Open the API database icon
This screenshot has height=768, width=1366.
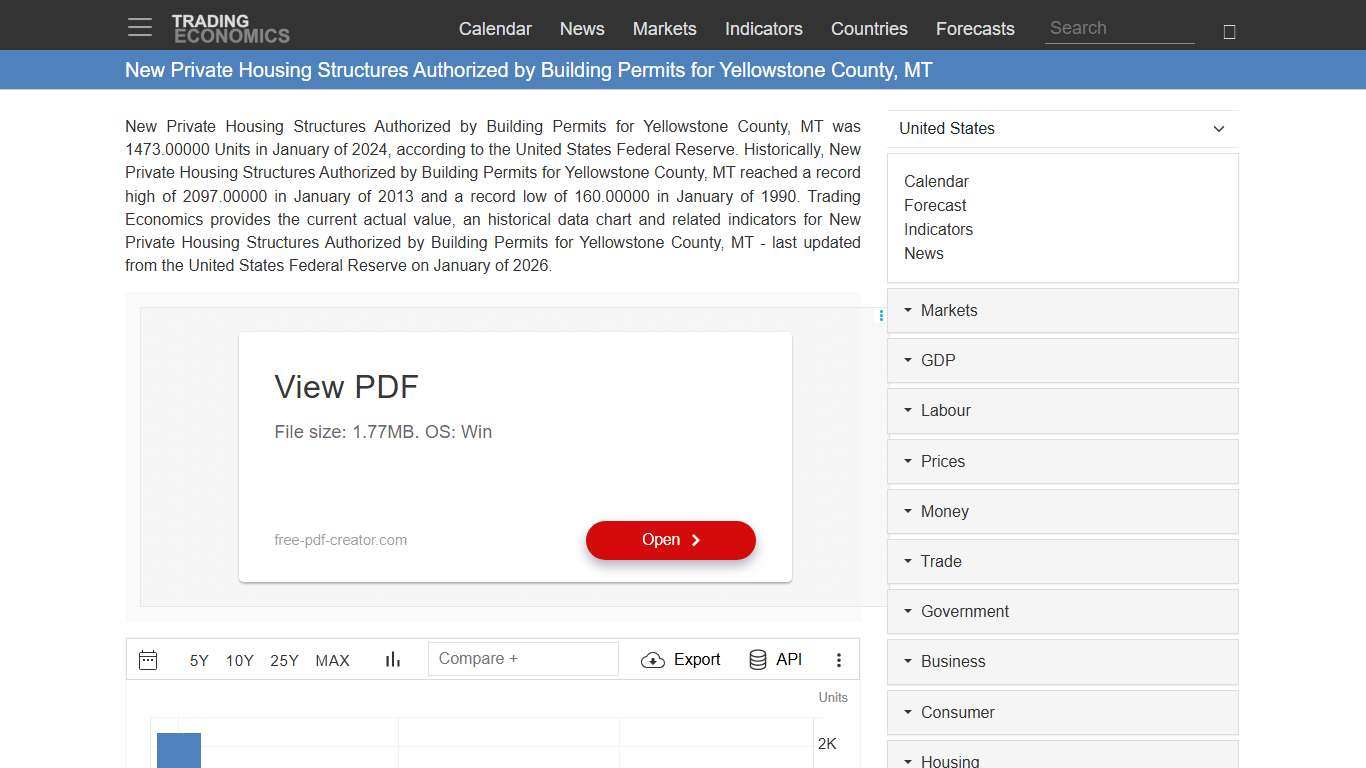click(x=758, y=660)
